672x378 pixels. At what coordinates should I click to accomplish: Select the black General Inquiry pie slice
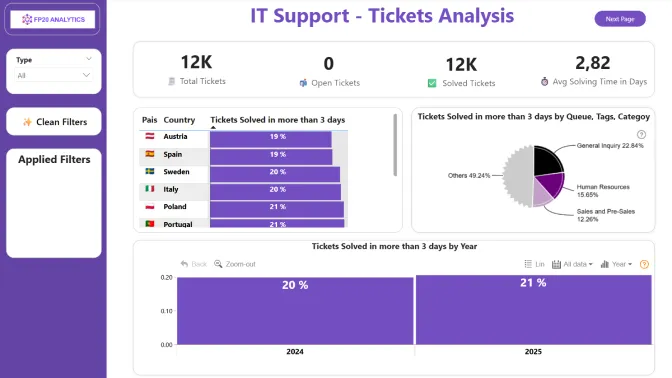(x=547, y=161)
